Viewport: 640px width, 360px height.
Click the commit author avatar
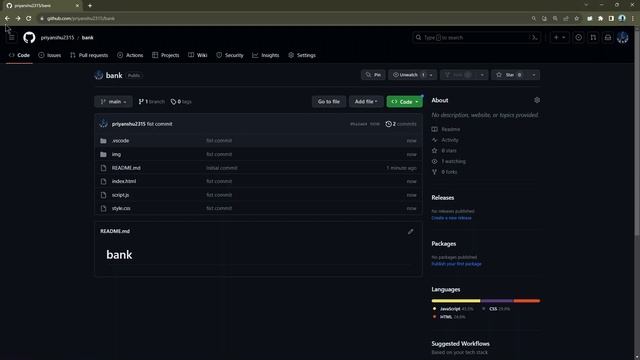pos(104,124)
